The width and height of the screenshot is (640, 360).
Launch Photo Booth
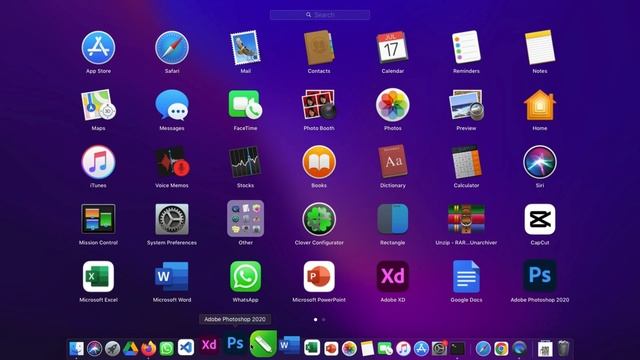[319, 105]
